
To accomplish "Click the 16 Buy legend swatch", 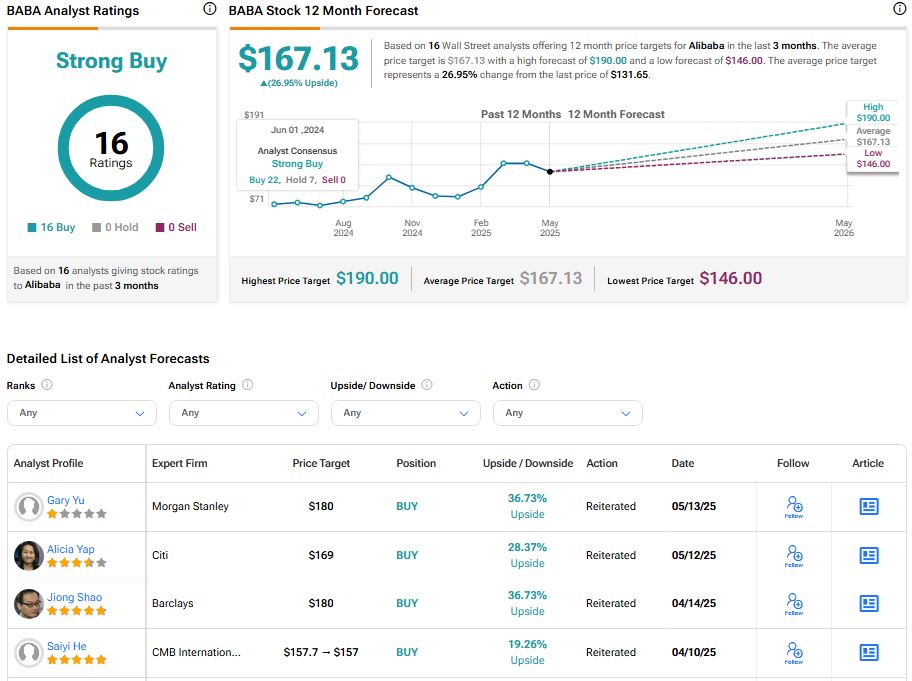I will coord(32,227).
